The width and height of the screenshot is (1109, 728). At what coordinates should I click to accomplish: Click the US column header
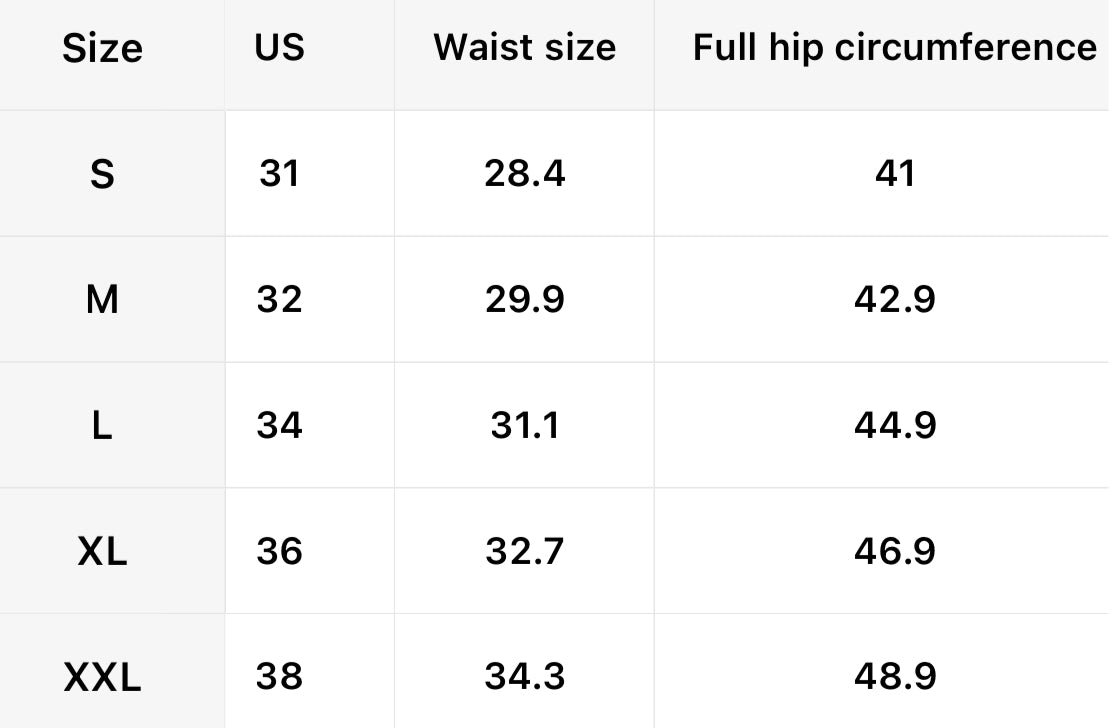pyautogui.click(x=279, y=47)
